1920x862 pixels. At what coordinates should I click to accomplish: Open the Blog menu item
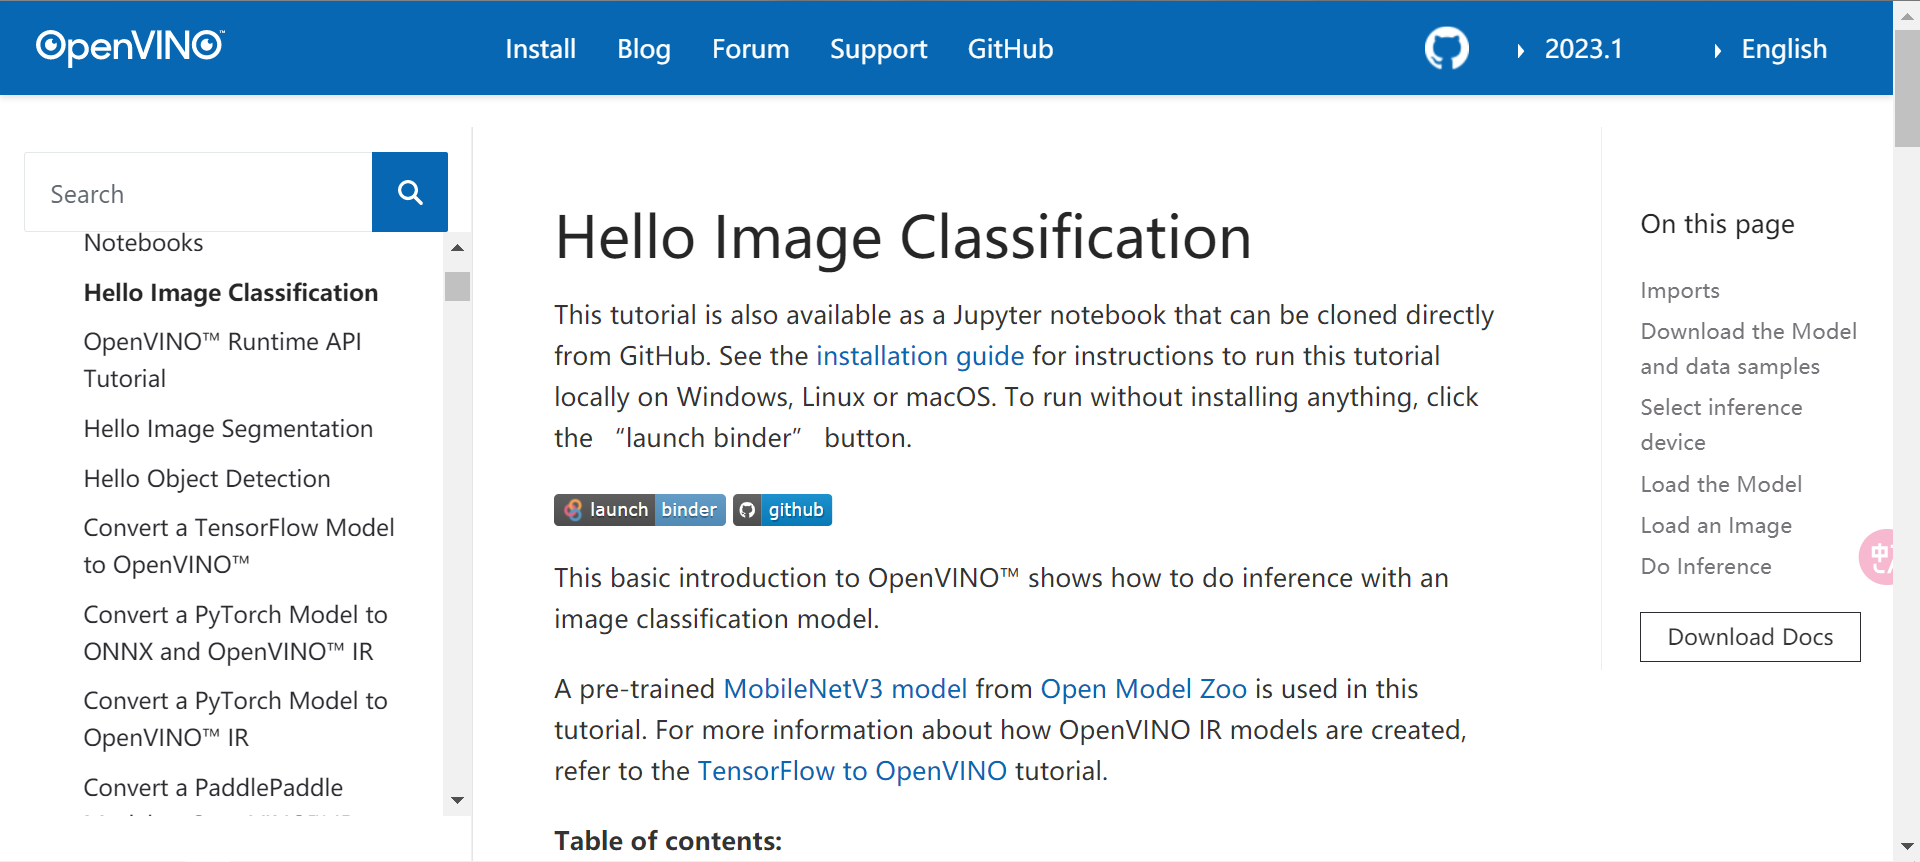(644, 49)
